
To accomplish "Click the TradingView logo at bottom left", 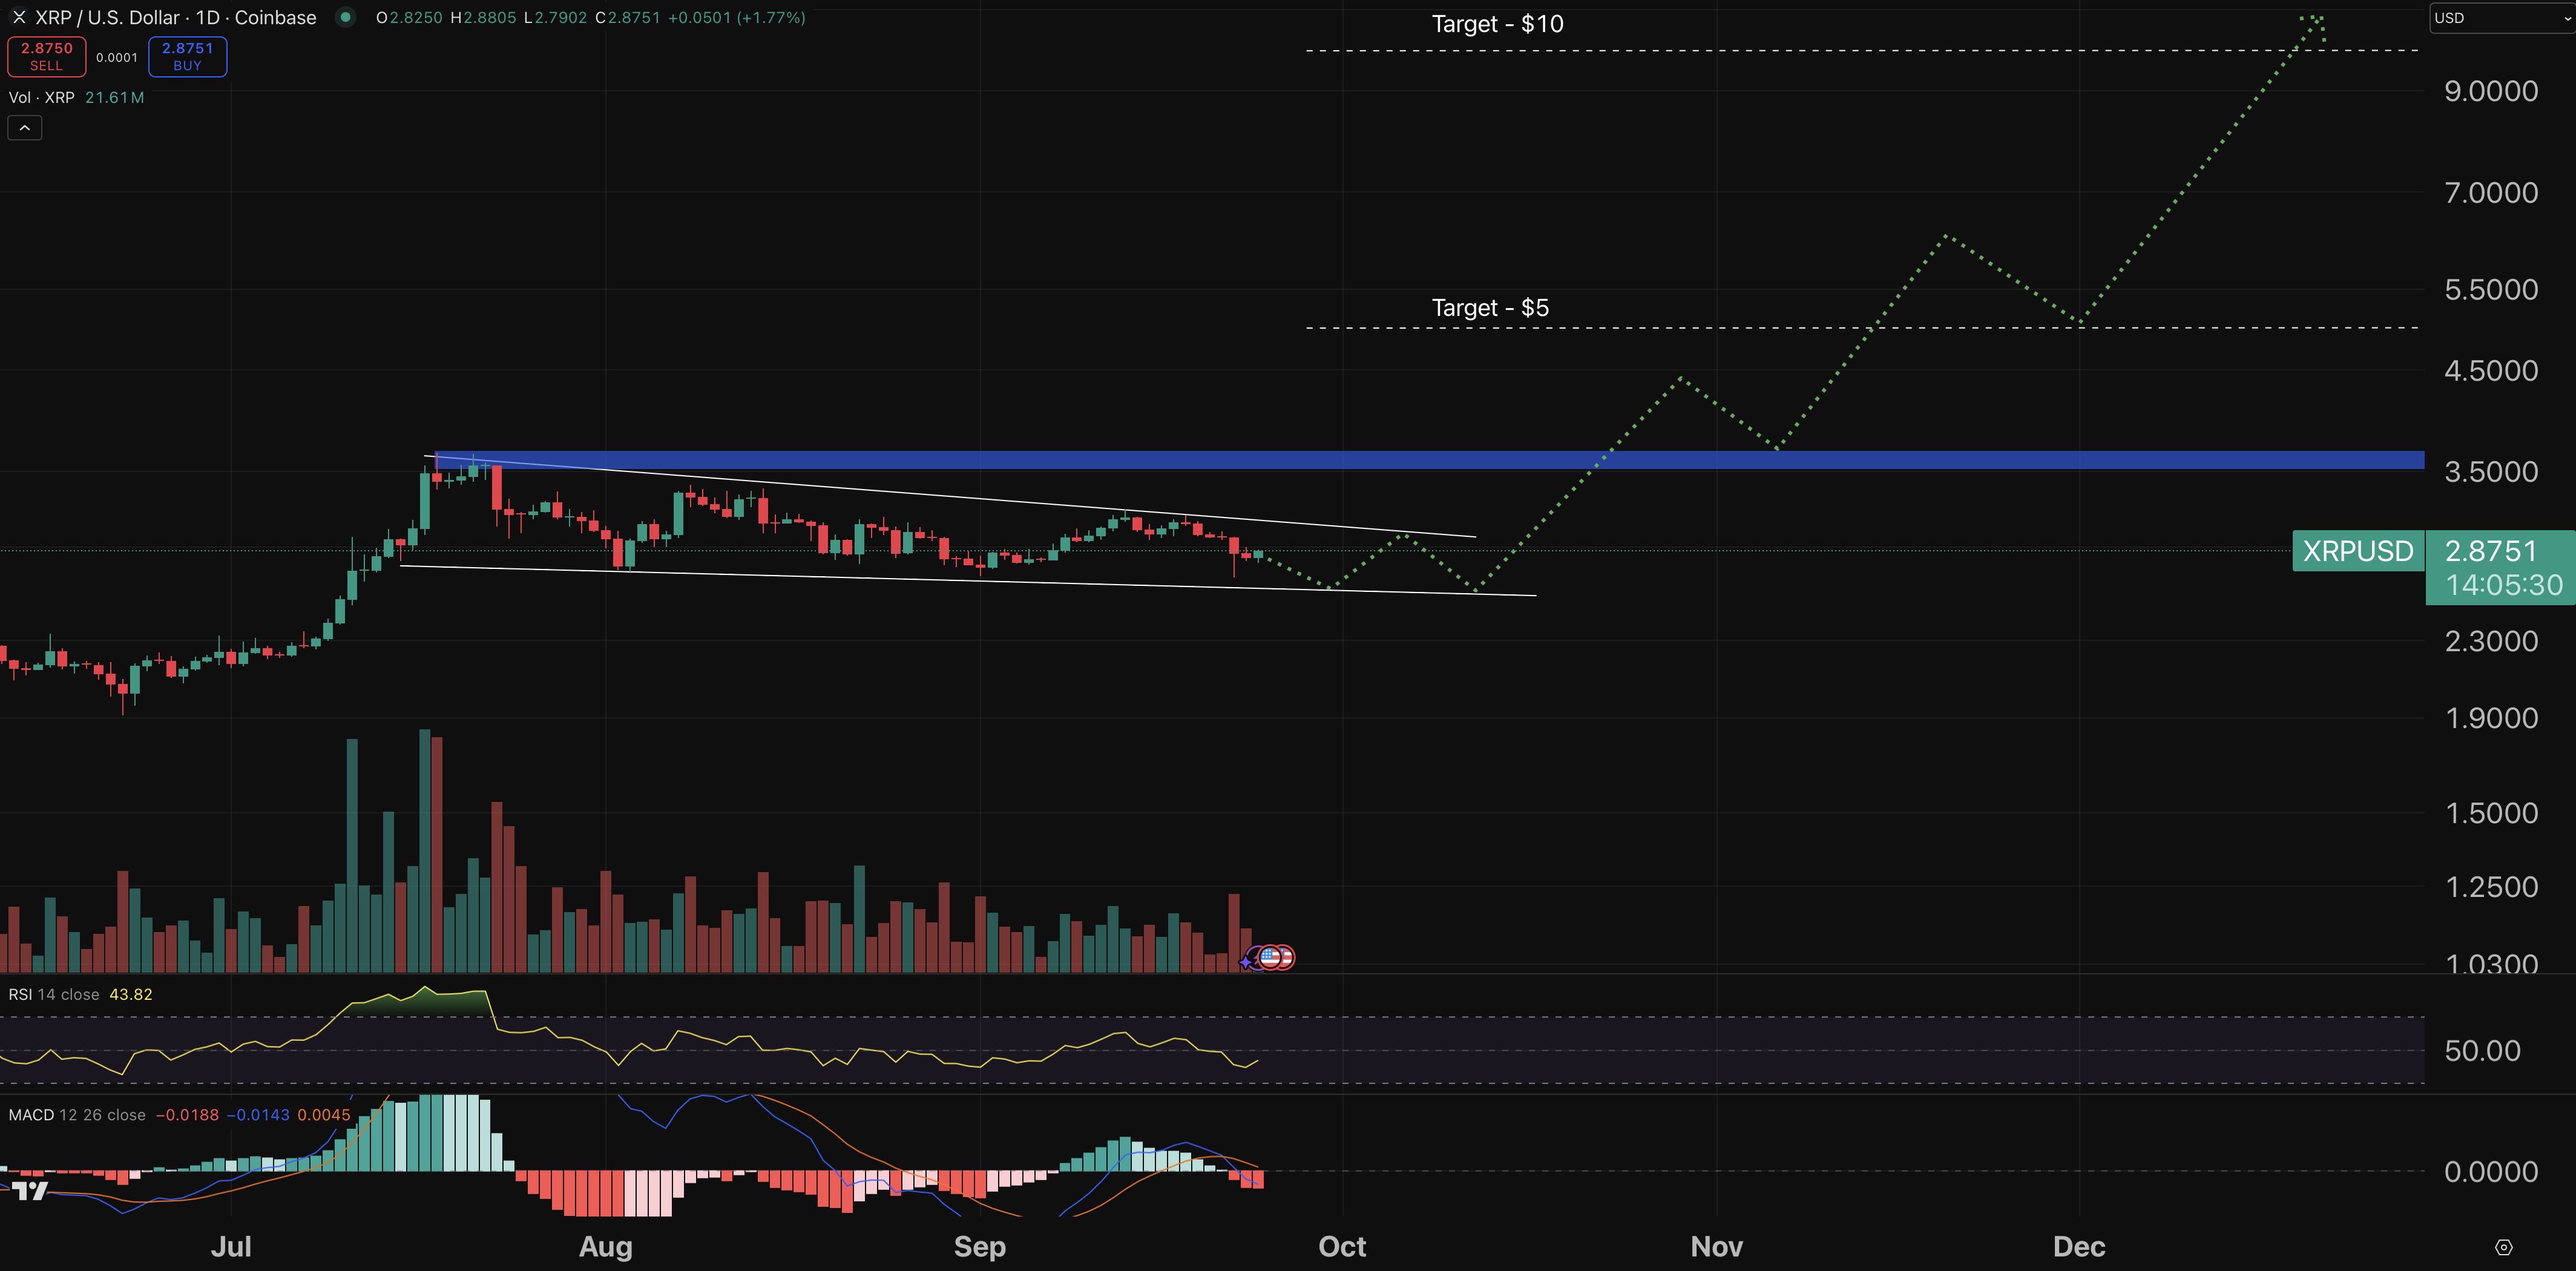I will 30,1190.
